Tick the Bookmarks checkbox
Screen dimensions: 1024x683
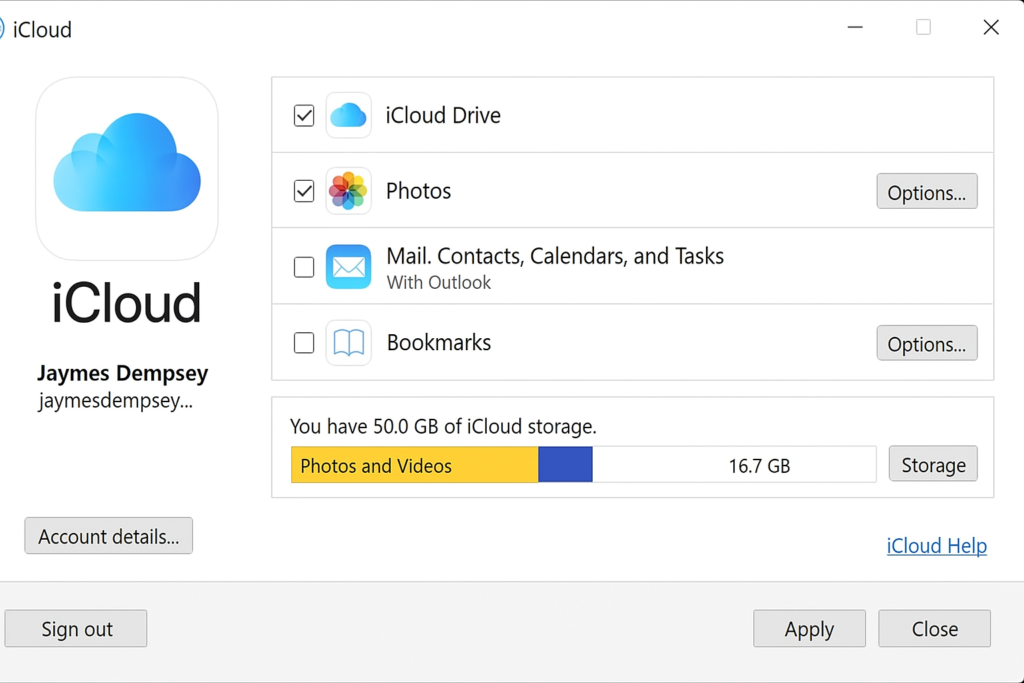[x=304, y=343]
